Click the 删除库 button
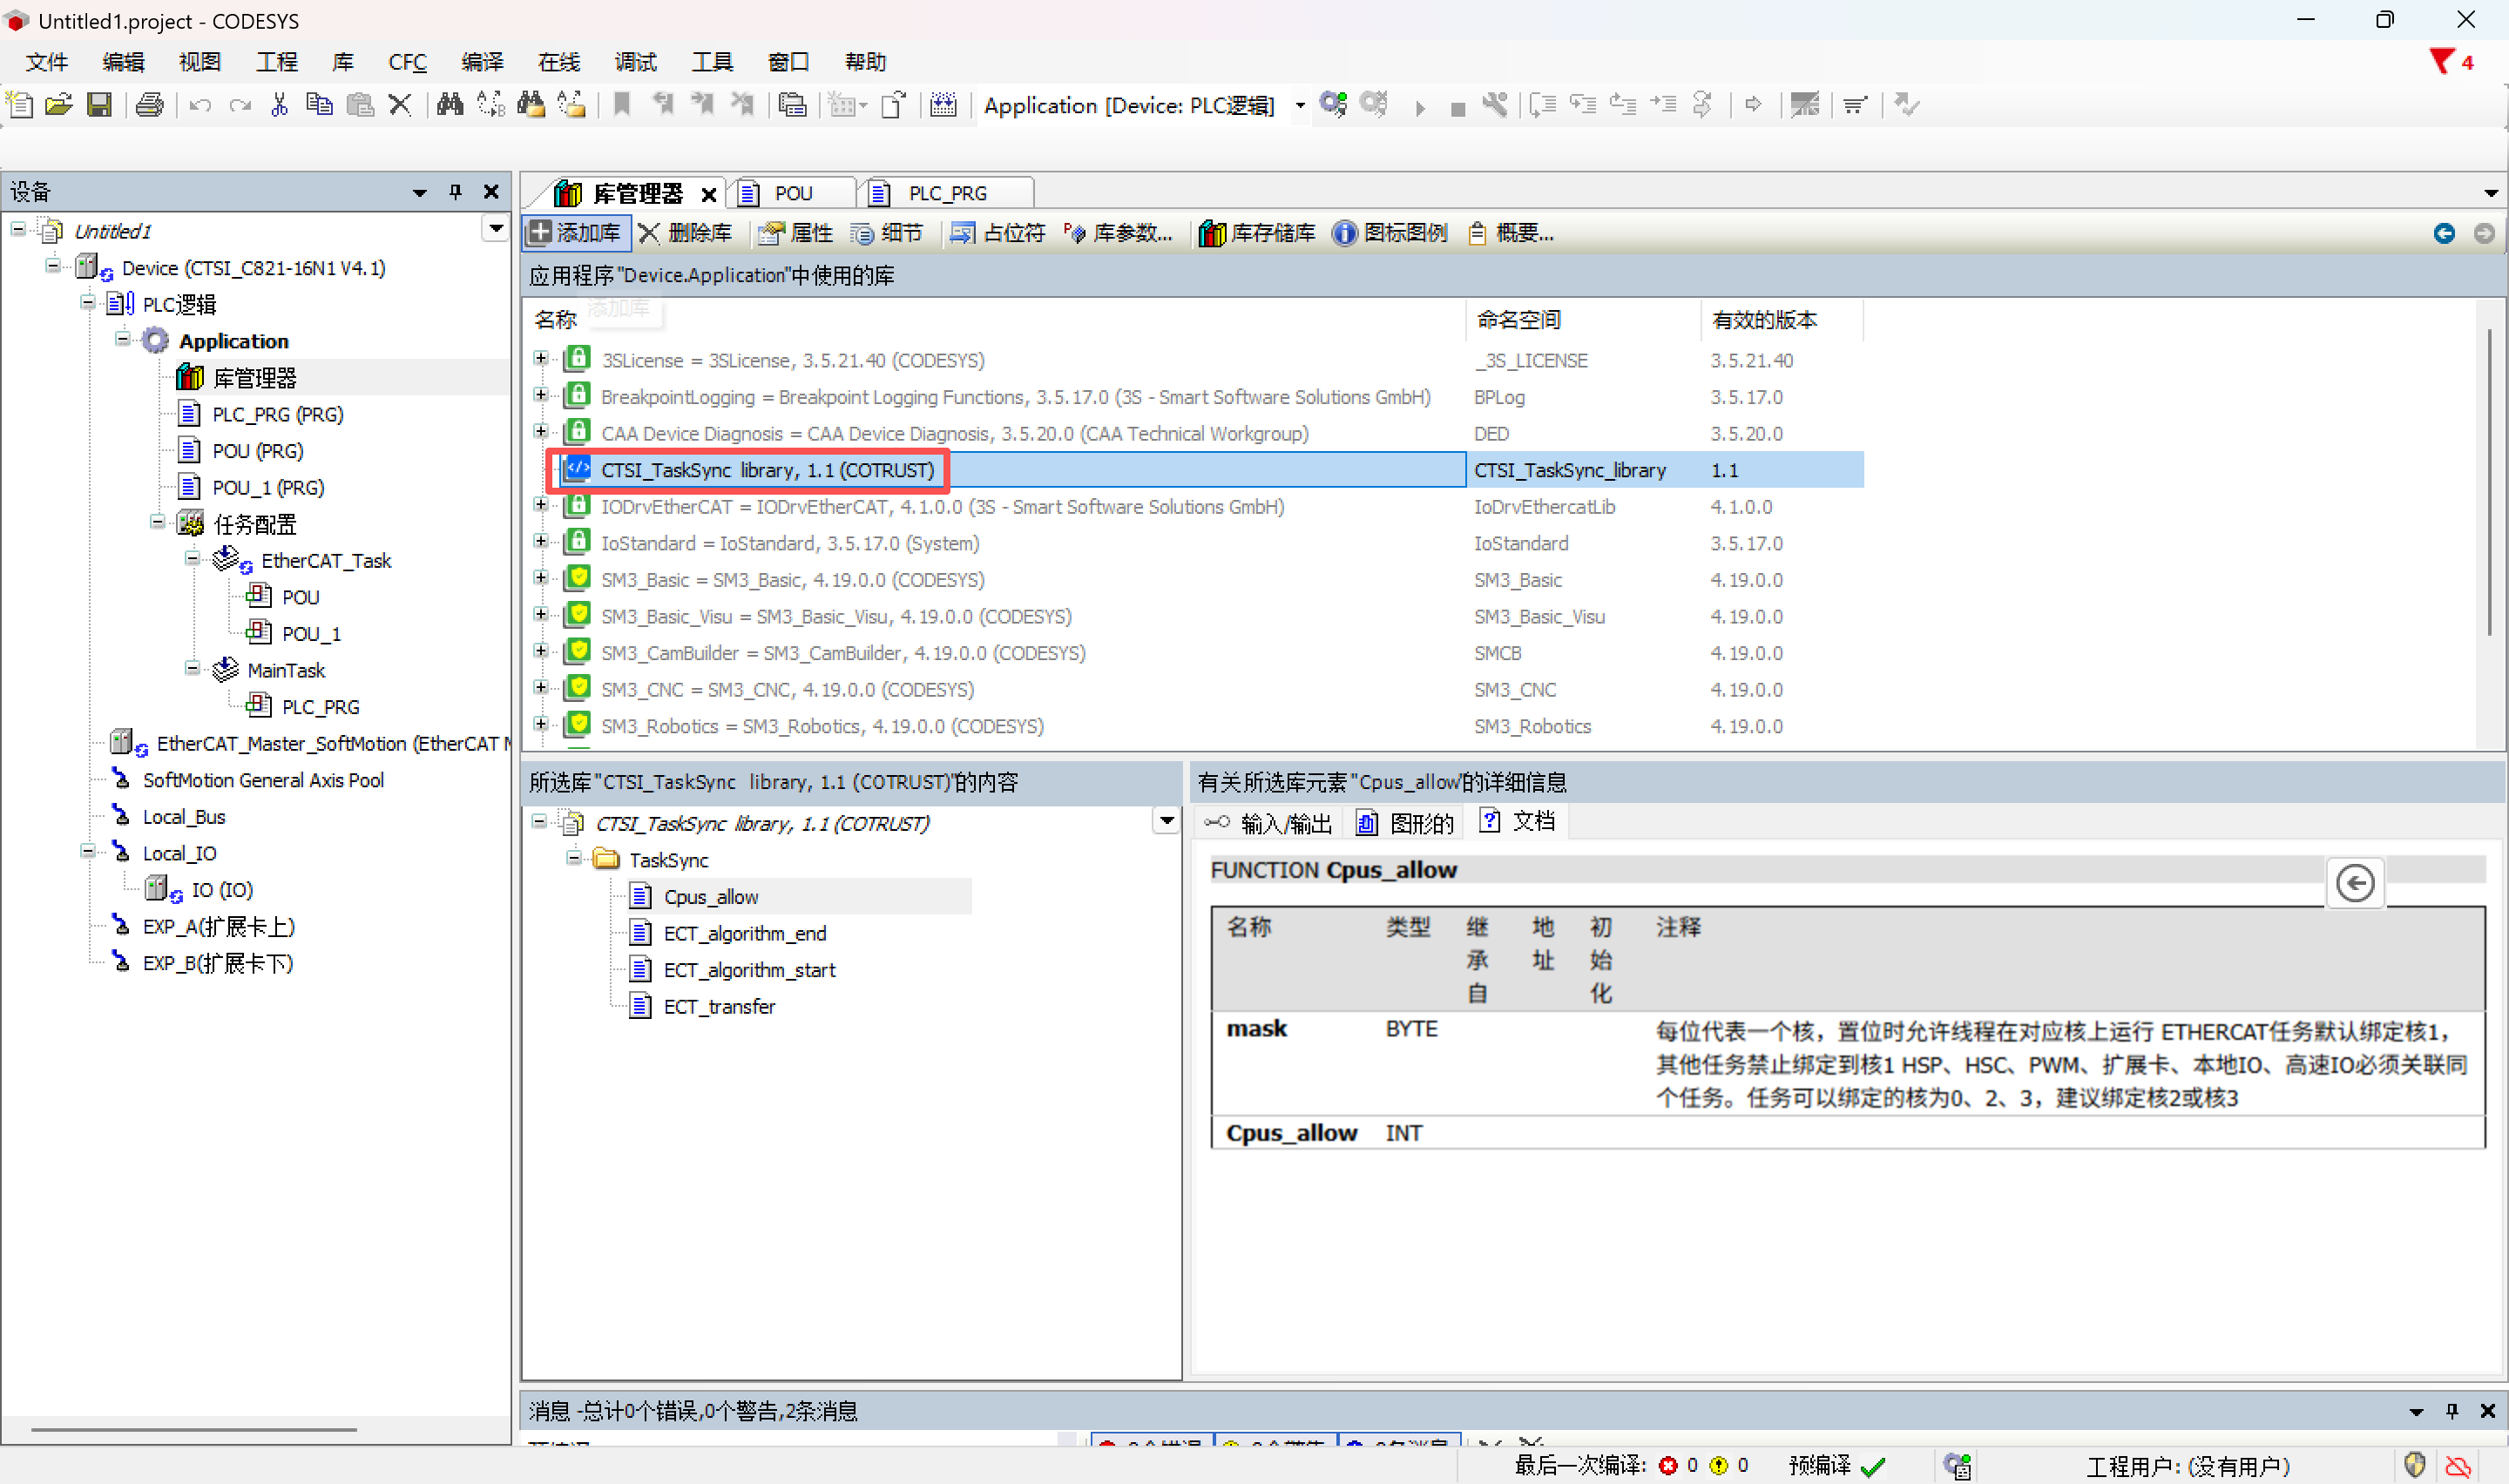 pos(687,233)
